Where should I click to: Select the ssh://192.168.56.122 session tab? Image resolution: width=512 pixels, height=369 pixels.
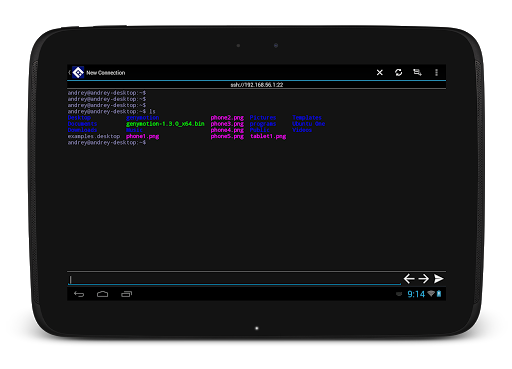point(256,85)
